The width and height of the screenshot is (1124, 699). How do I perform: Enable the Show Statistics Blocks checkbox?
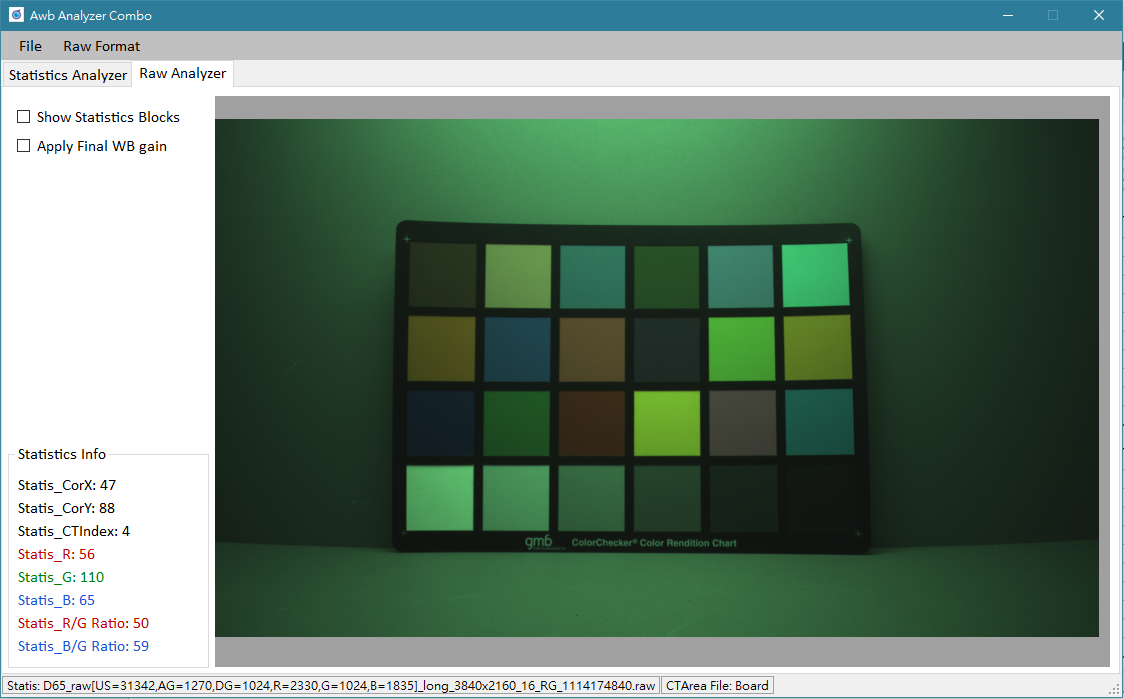coord(24,117)
